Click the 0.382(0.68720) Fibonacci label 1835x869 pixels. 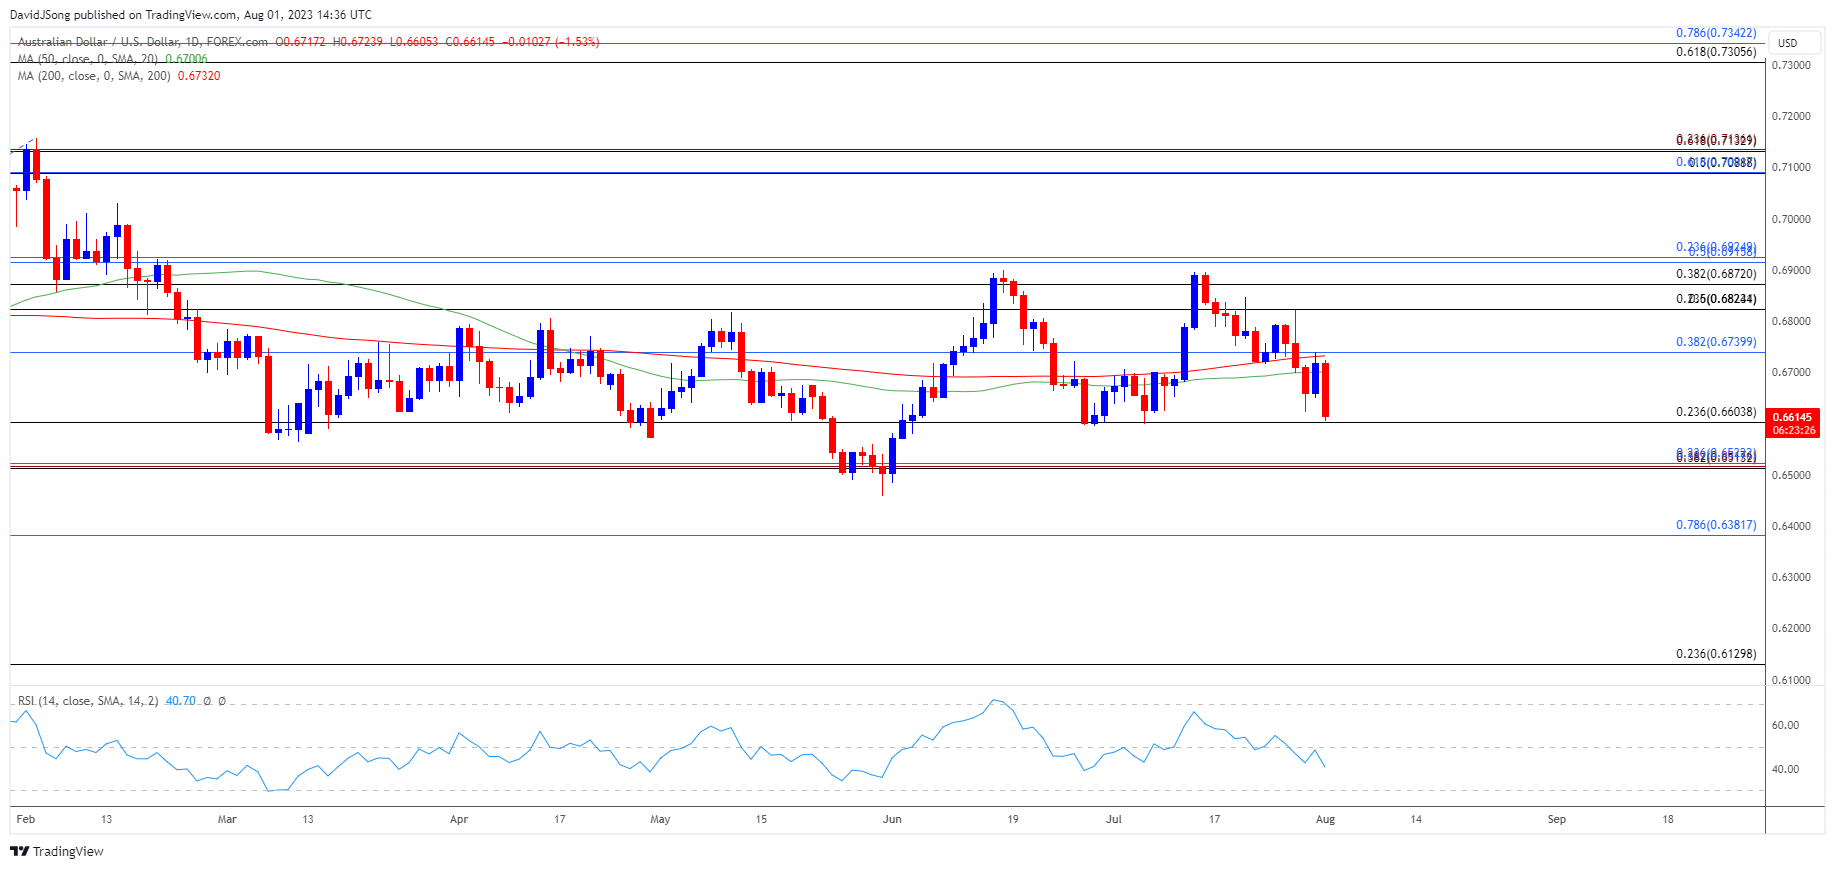click(1716, 274)
